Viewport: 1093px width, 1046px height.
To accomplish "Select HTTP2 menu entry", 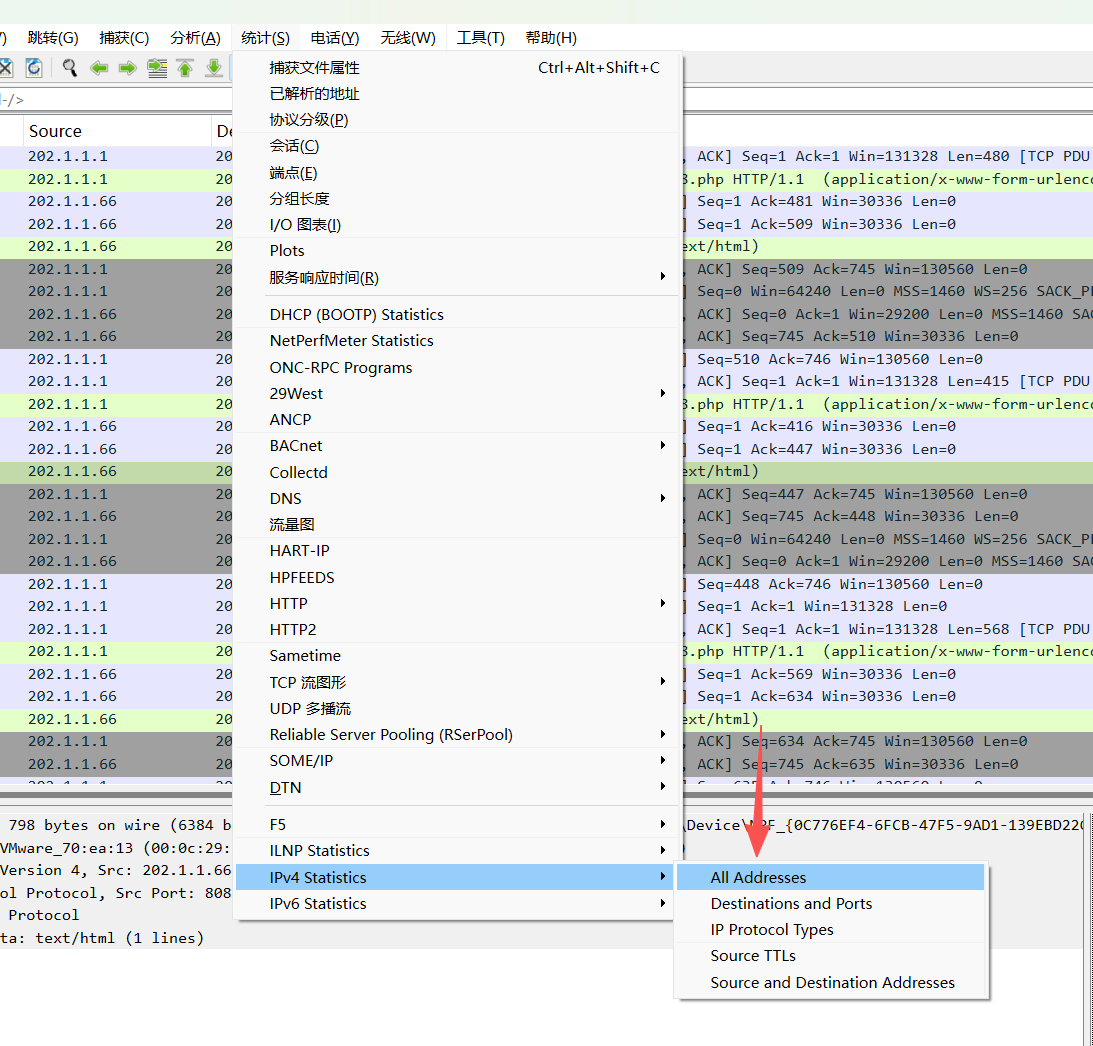I will point(457,630).
